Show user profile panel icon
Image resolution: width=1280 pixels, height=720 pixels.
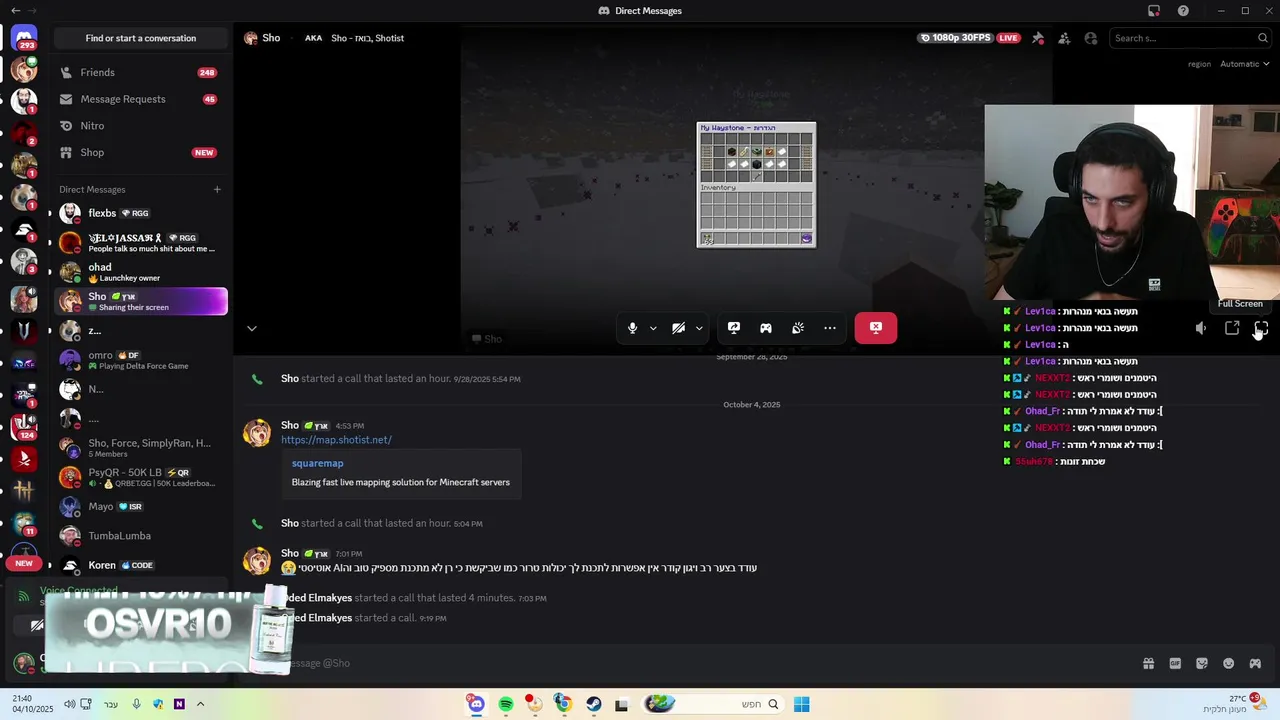coord(1091,38)
